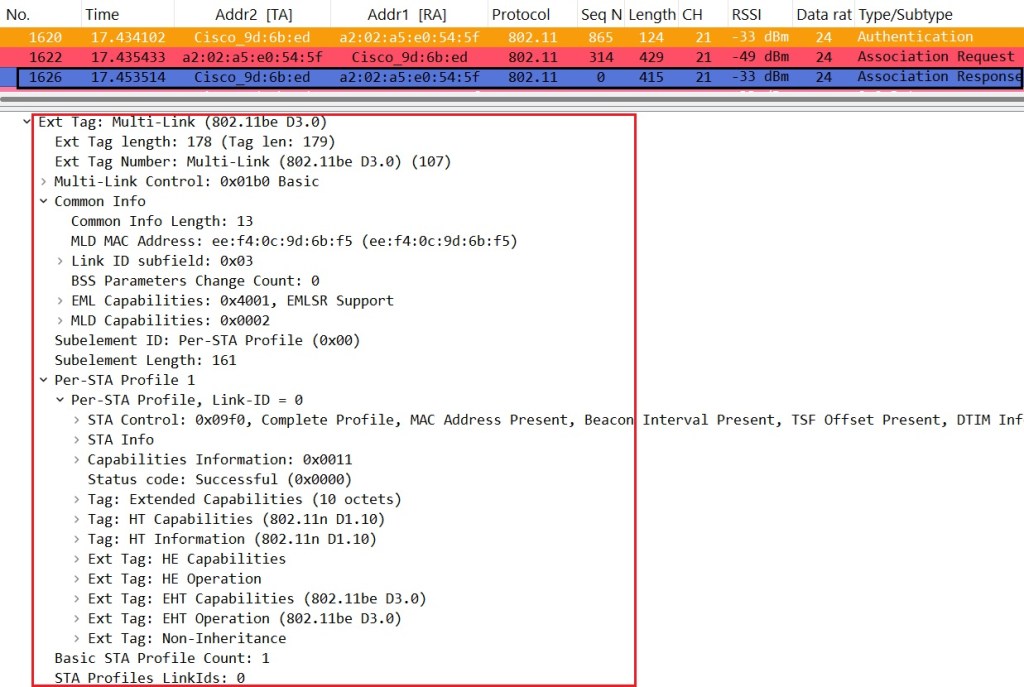Image resolution: width=1024 pixels, height=687 pixels.
Task: Expand EML Capabilities field
Action: tap(60, 301)
